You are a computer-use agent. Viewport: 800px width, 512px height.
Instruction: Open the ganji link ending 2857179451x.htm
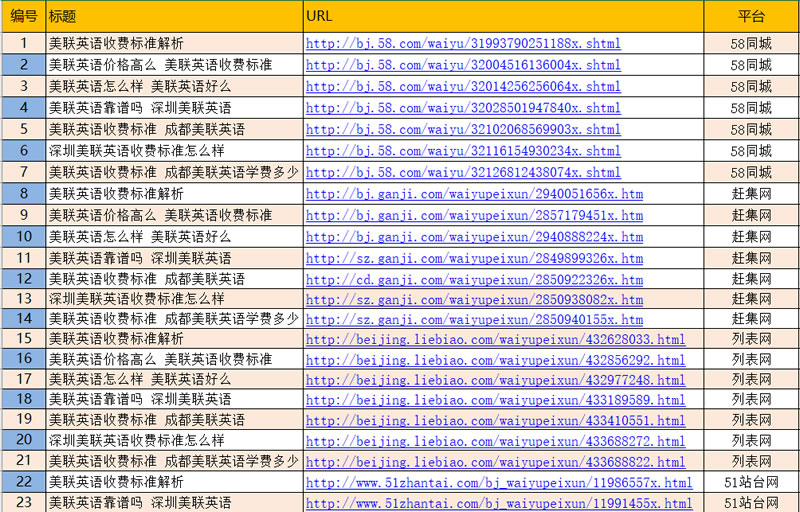[474, 215]
